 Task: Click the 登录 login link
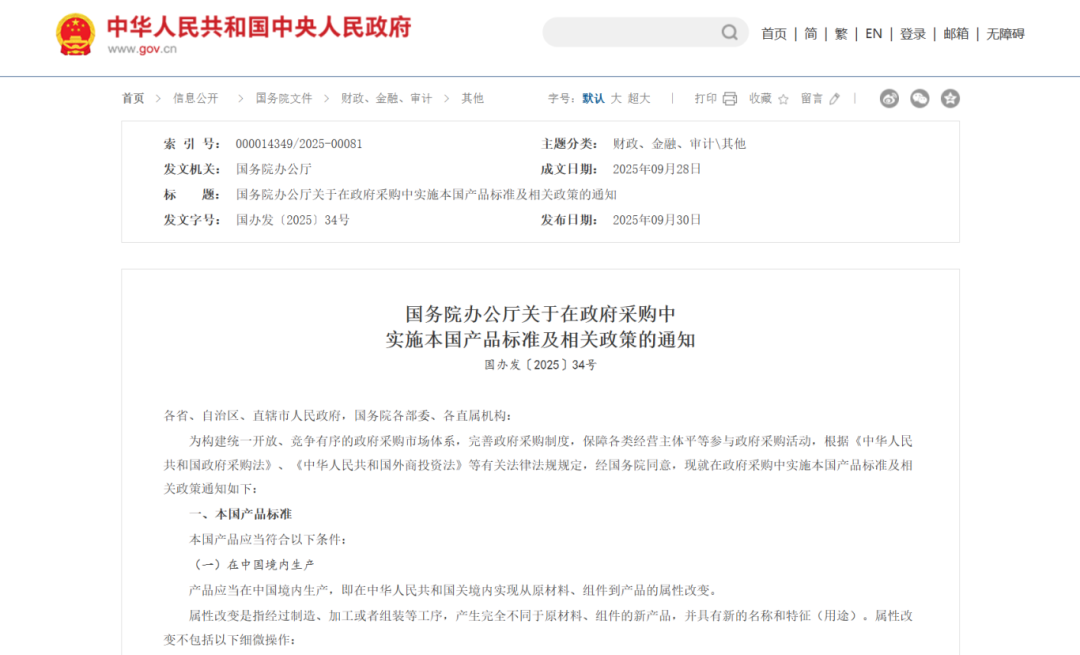[912, 32]
